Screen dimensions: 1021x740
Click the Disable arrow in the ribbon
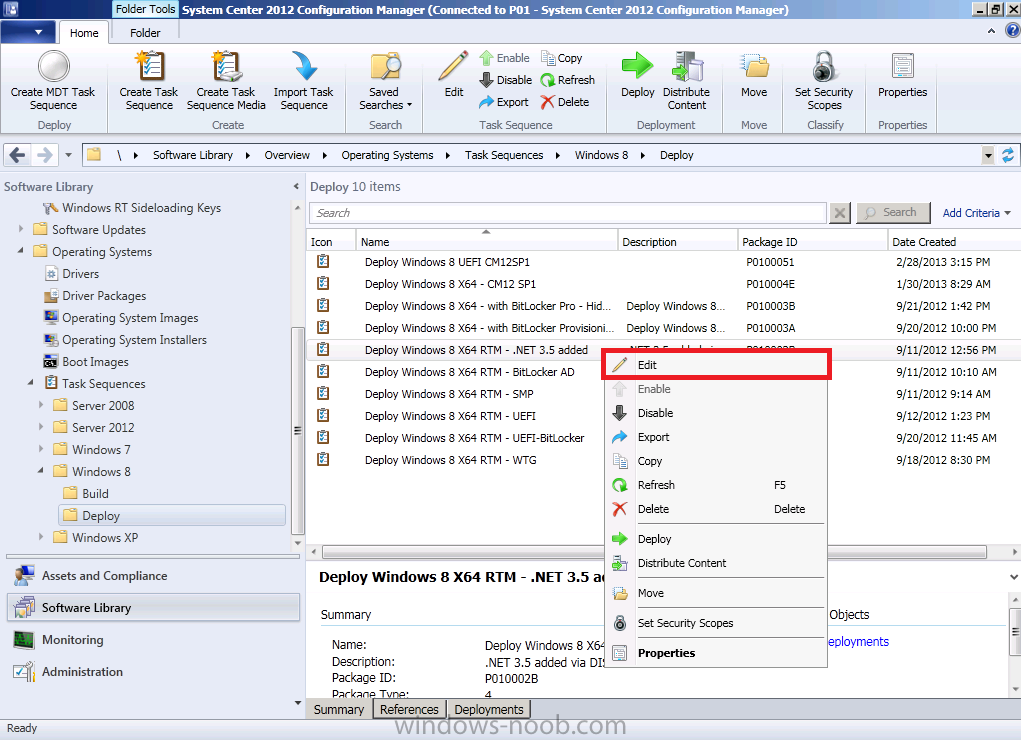486,80
